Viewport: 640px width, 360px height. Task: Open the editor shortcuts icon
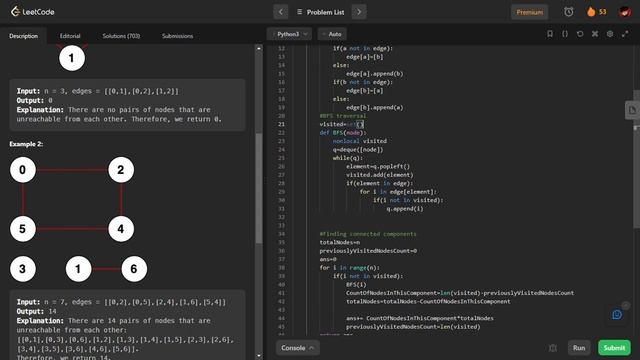click(x=595, y=34)
